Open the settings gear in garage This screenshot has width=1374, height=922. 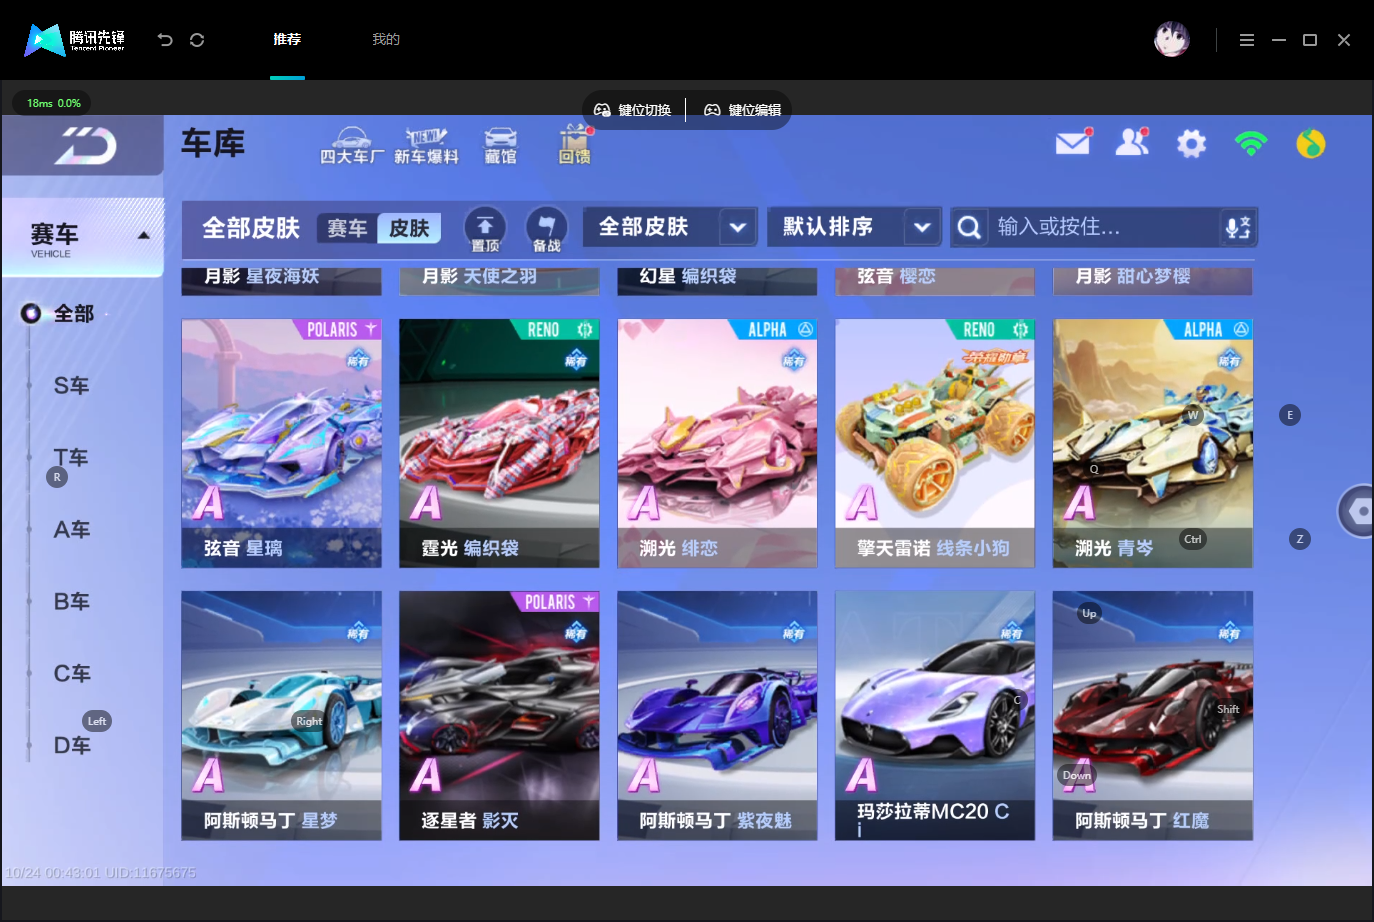1191,144
